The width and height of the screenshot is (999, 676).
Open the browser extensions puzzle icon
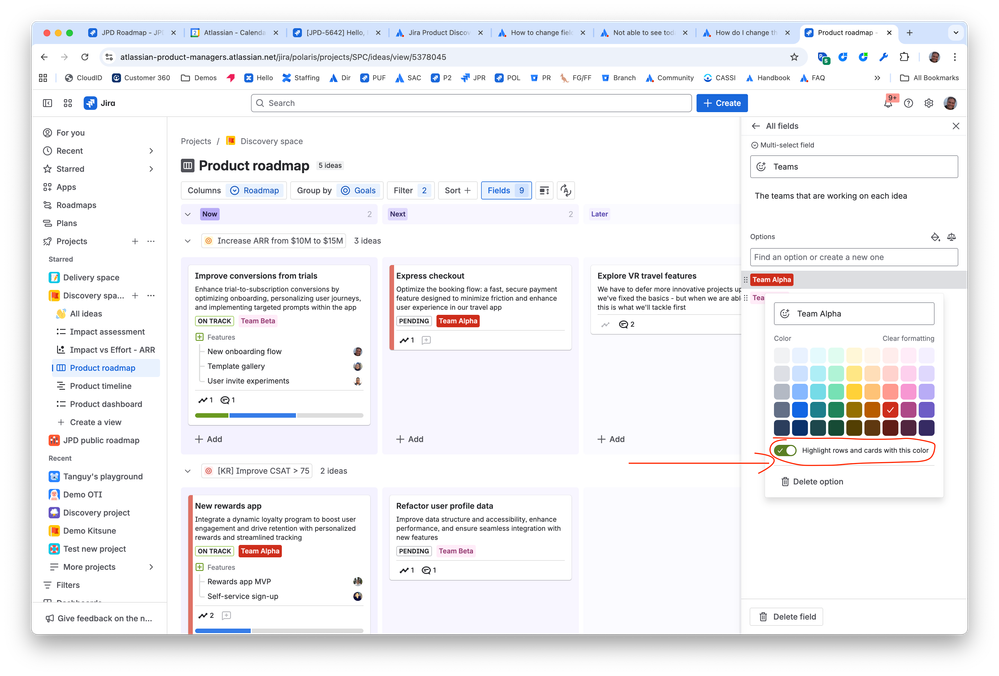[904, 57]
